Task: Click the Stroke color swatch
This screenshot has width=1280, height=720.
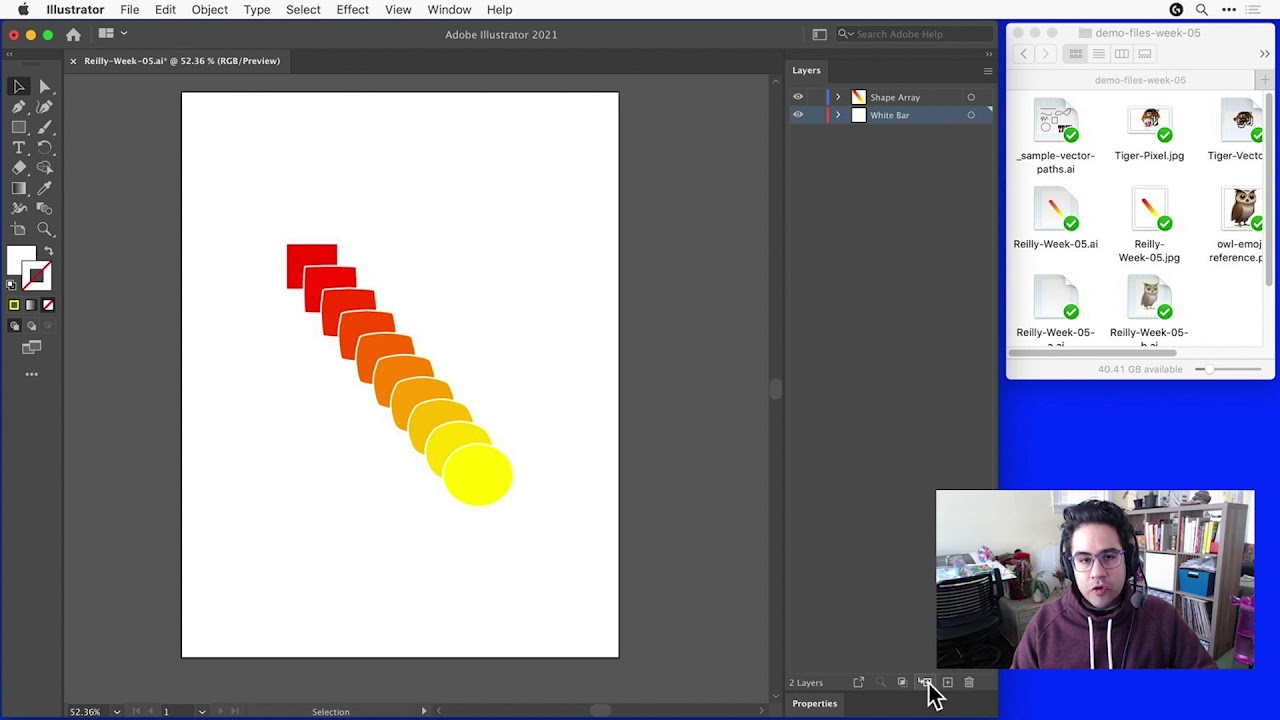Action: pyautogui.click(x=38, y=276)
